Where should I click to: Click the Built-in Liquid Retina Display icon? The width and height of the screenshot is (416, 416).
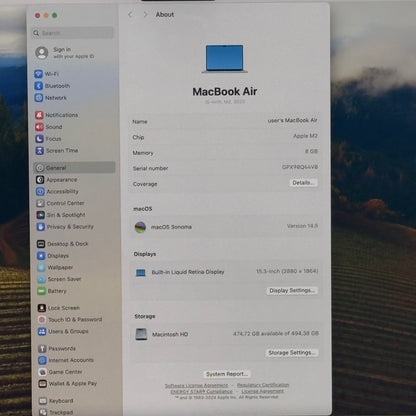141,273
